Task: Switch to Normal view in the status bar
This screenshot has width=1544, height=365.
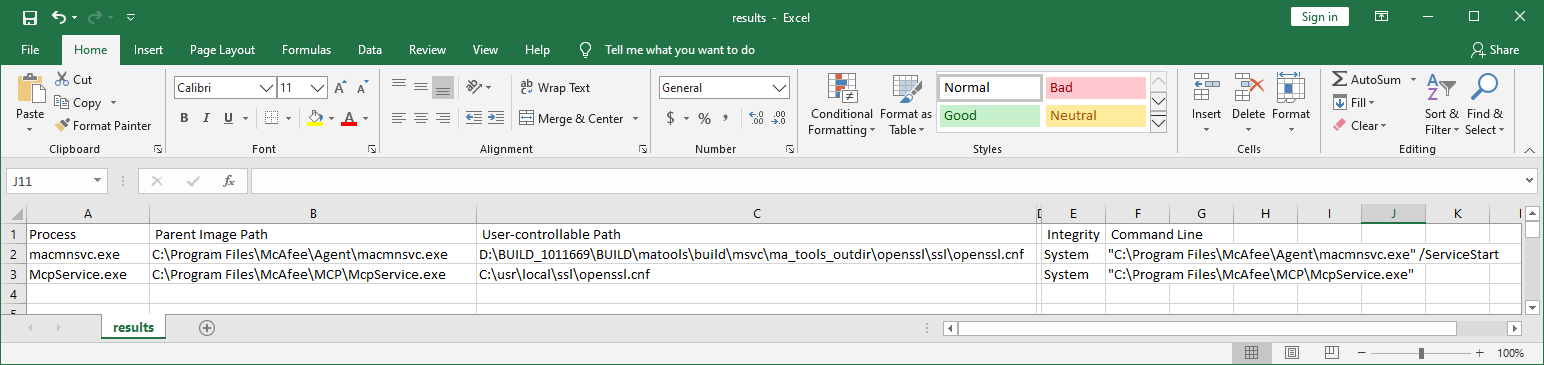Action: pyautogui.click(x=1251, y=353)
